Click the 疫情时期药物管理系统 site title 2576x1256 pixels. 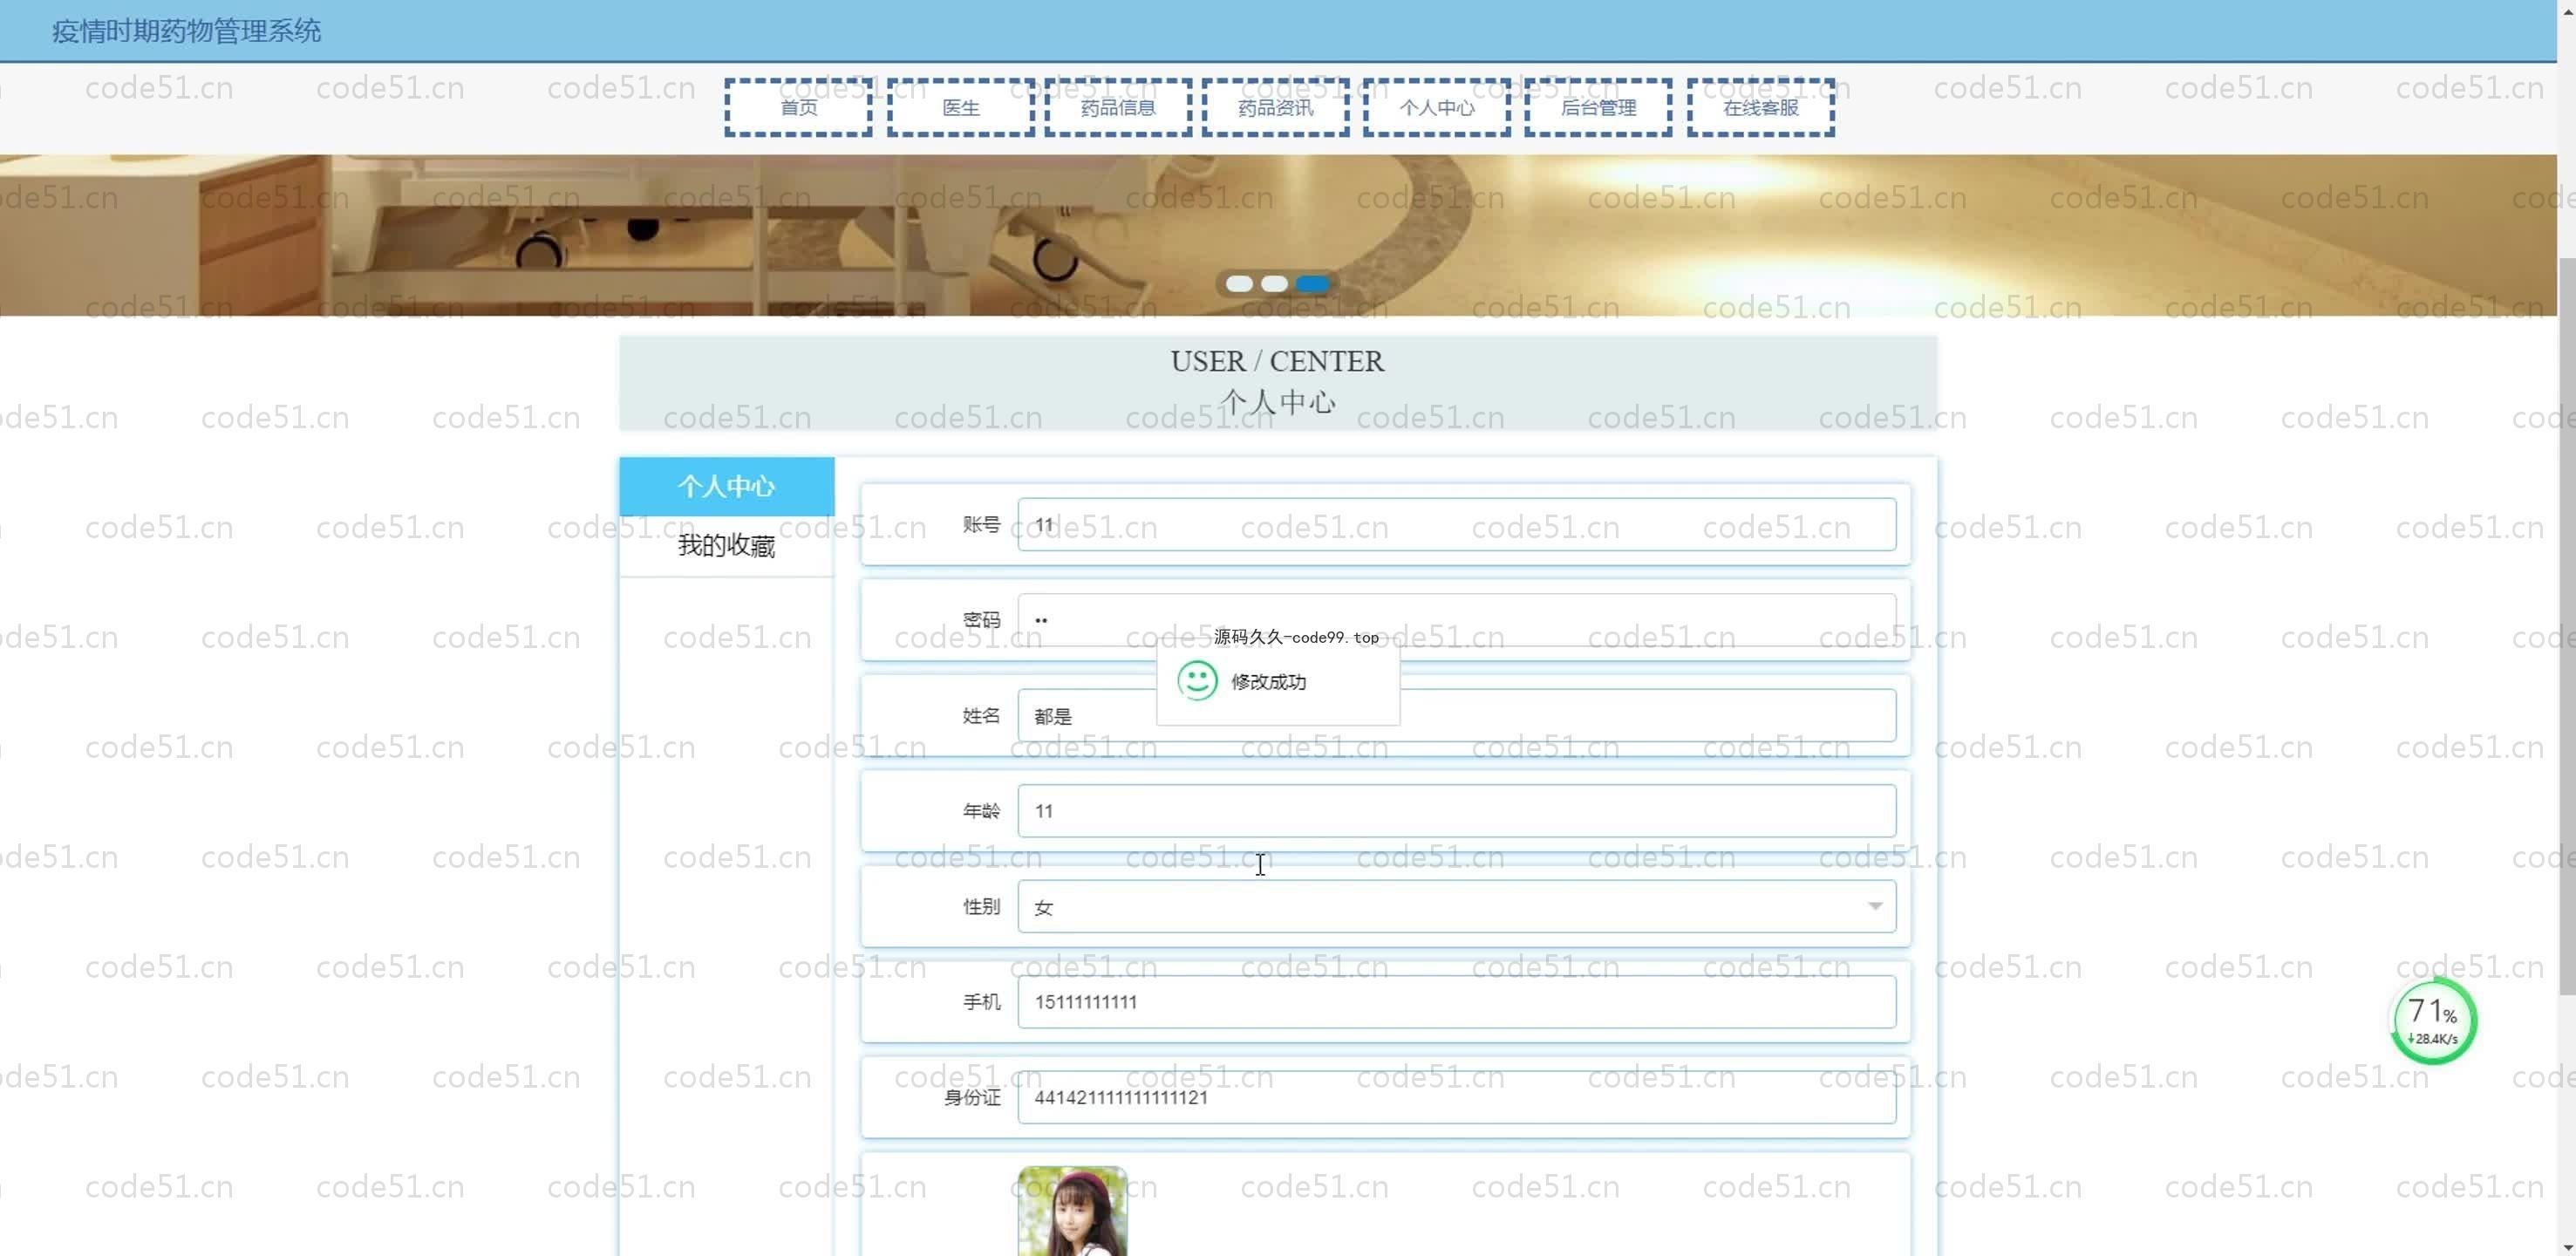pyautogui.click(x=186, y=31)
